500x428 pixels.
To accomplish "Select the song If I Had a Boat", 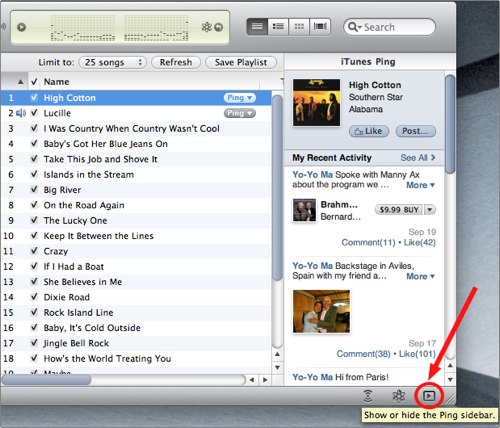I will pyautogui.click(x=136, y=266).
